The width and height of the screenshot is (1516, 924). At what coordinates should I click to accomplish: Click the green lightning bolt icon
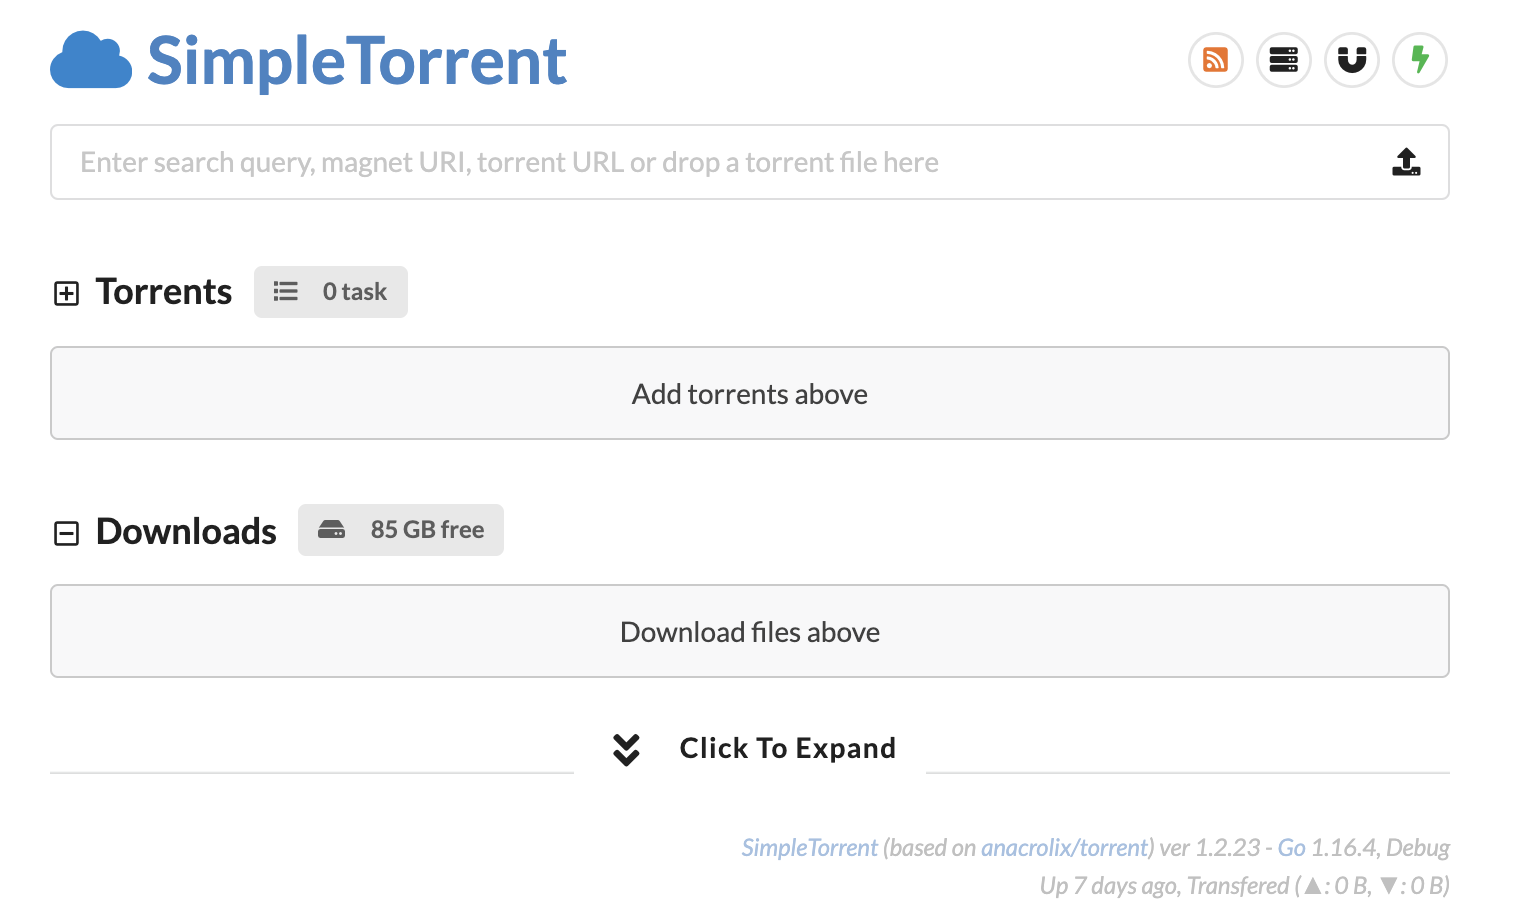pos(1419,60)
